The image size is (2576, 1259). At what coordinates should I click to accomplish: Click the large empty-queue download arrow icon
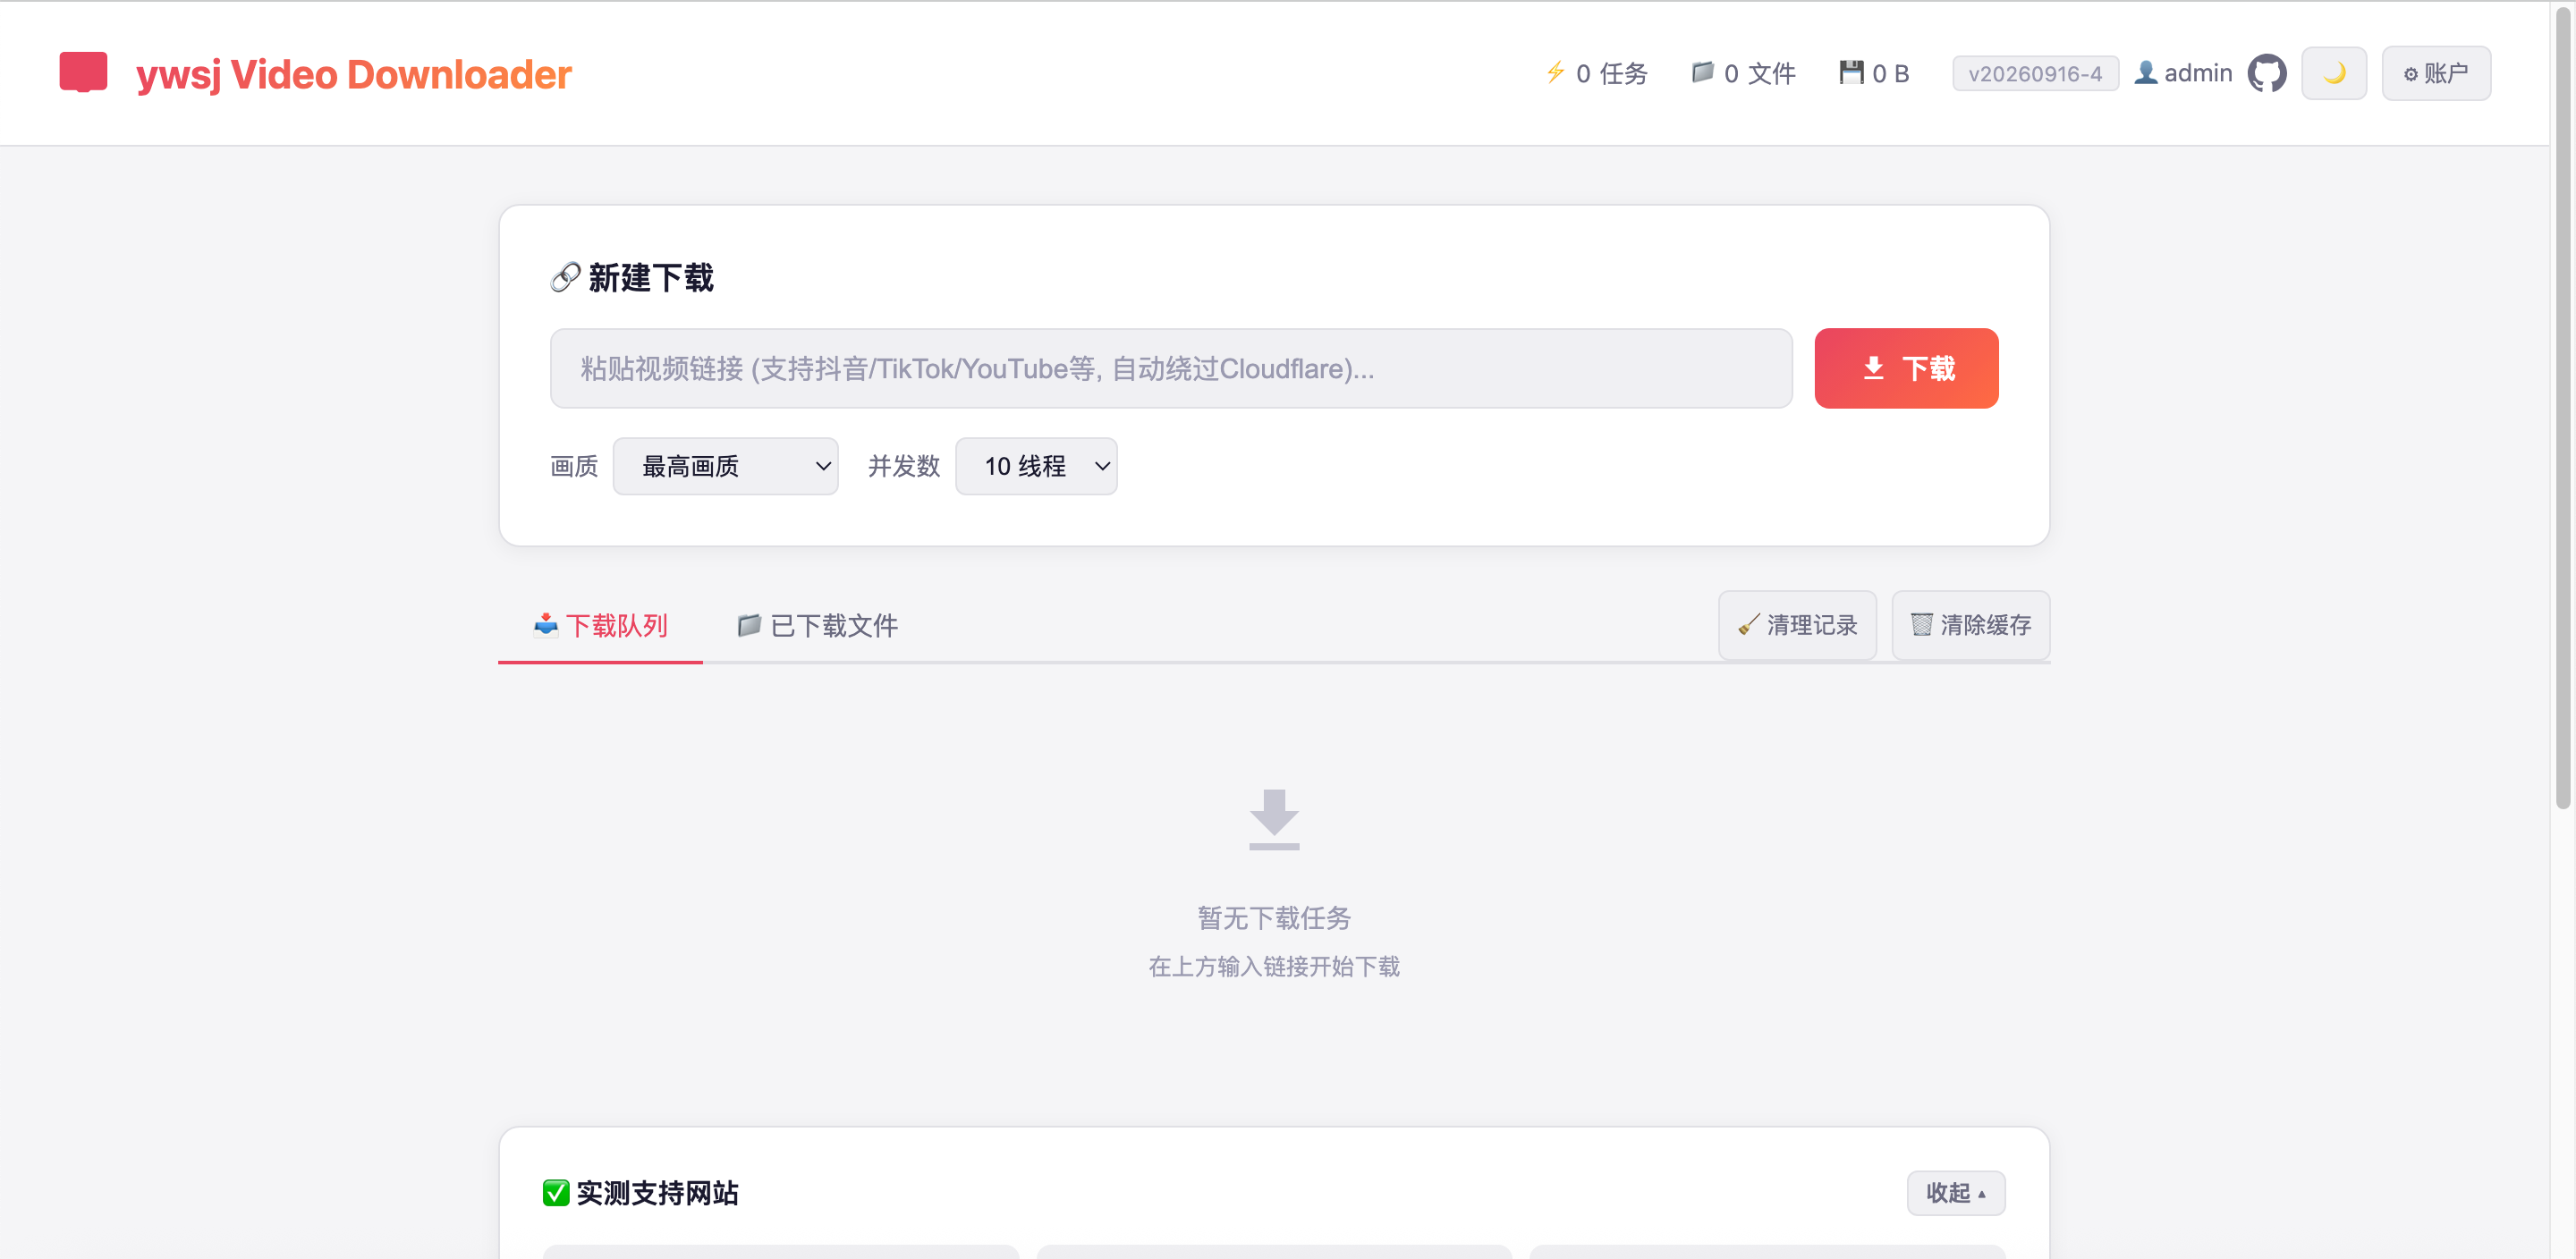[1273, 819]
